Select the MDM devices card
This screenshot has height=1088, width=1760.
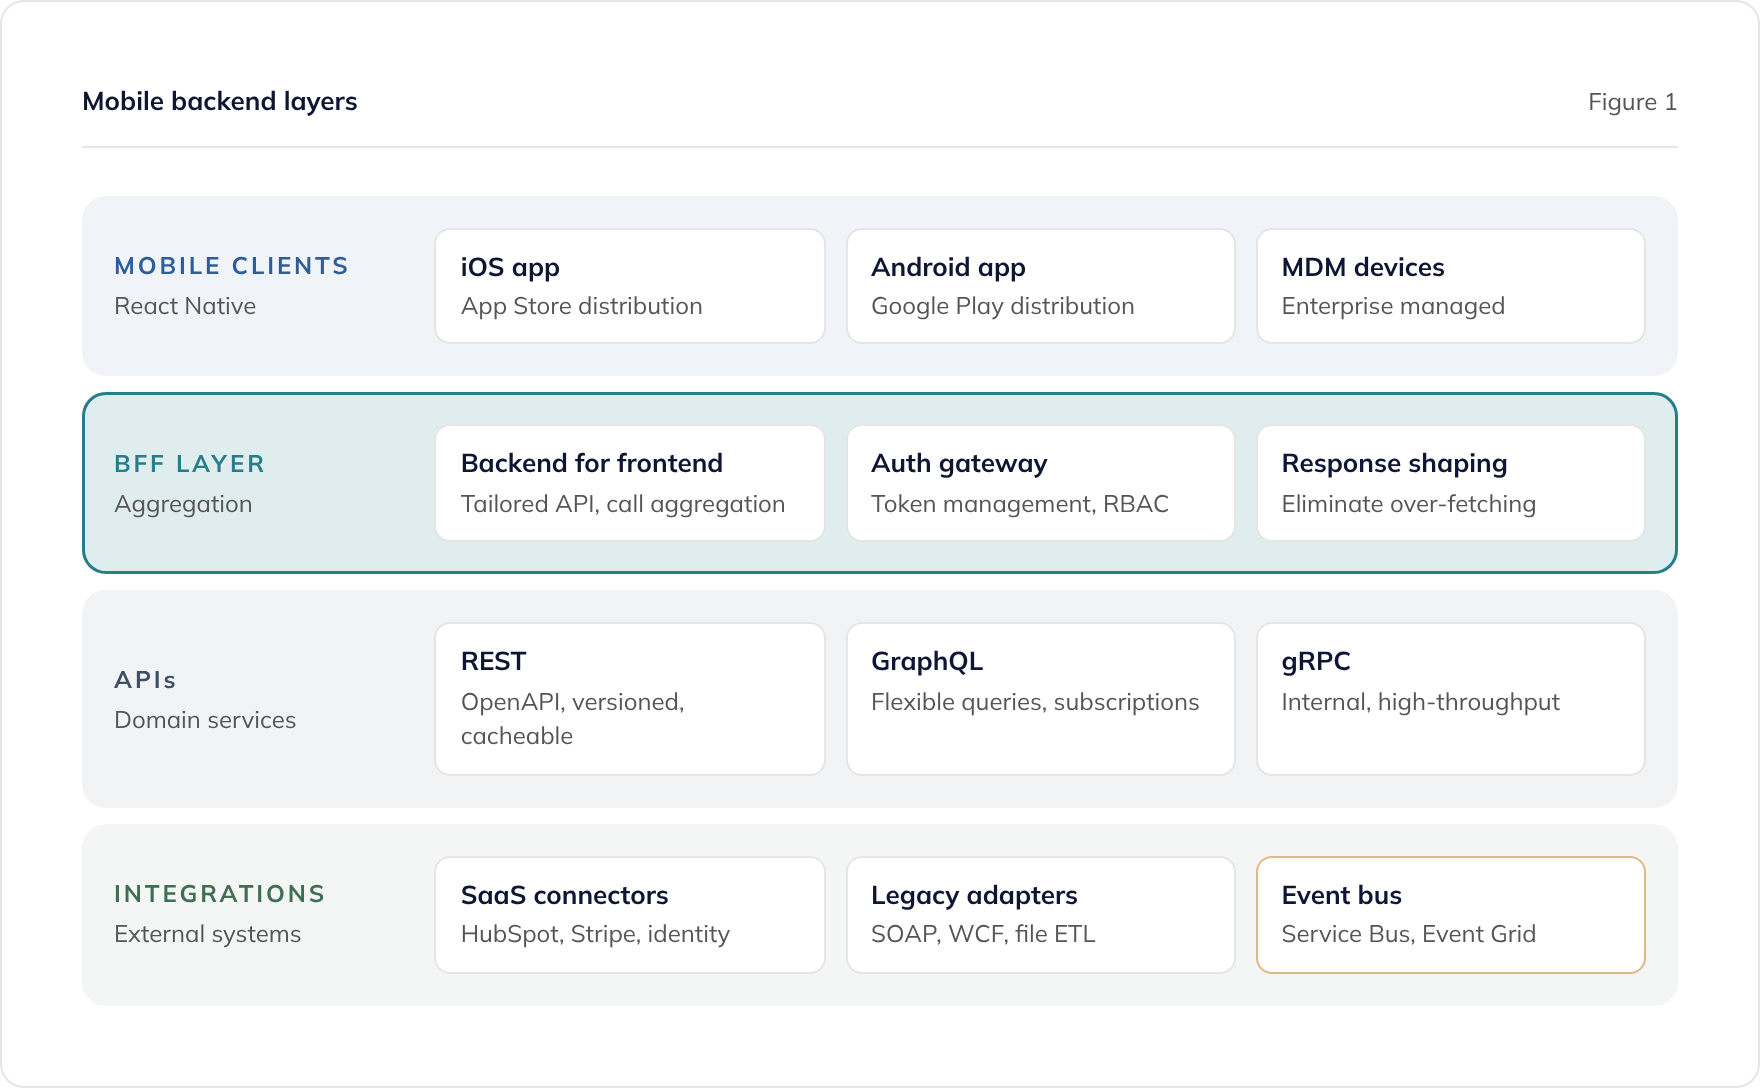point(1451,286)
